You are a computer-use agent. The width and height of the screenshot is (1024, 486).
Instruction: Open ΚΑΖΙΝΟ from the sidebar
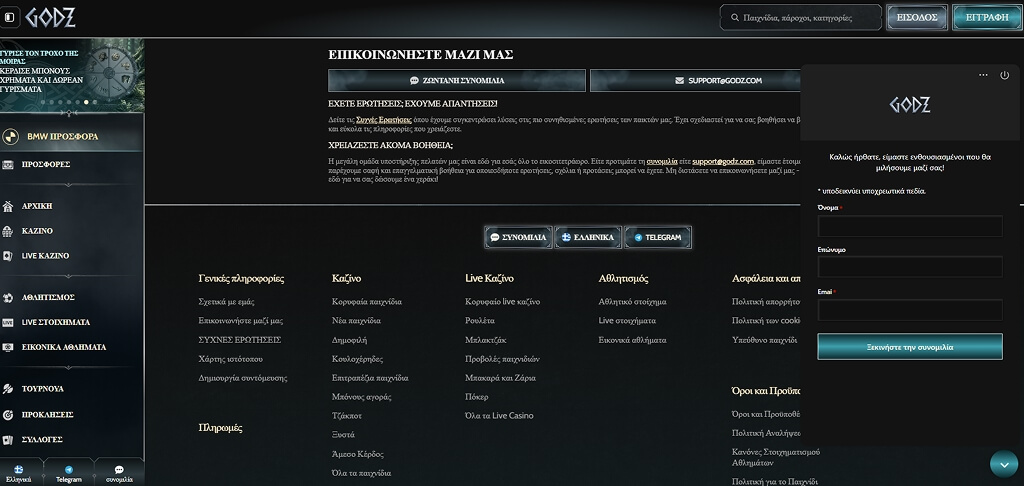pos(37,231)
